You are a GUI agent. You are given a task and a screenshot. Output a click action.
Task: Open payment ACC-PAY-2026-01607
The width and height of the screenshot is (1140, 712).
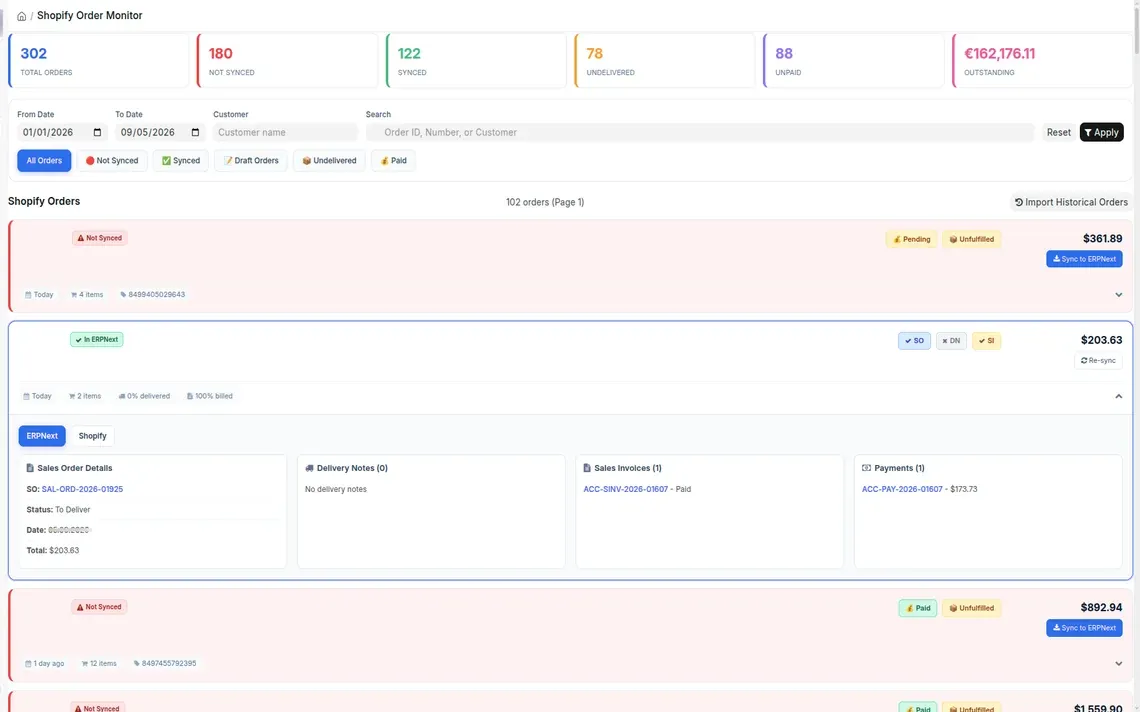tap(902, 489)
